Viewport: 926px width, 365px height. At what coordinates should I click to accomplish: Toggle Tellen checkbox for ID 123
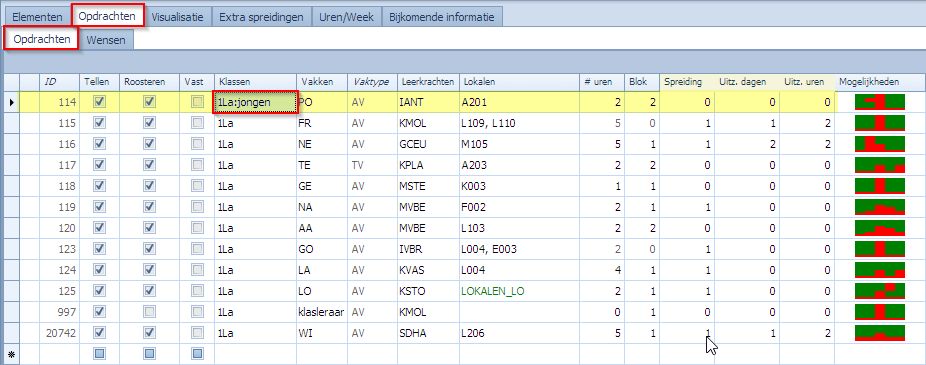click(99, 249)
